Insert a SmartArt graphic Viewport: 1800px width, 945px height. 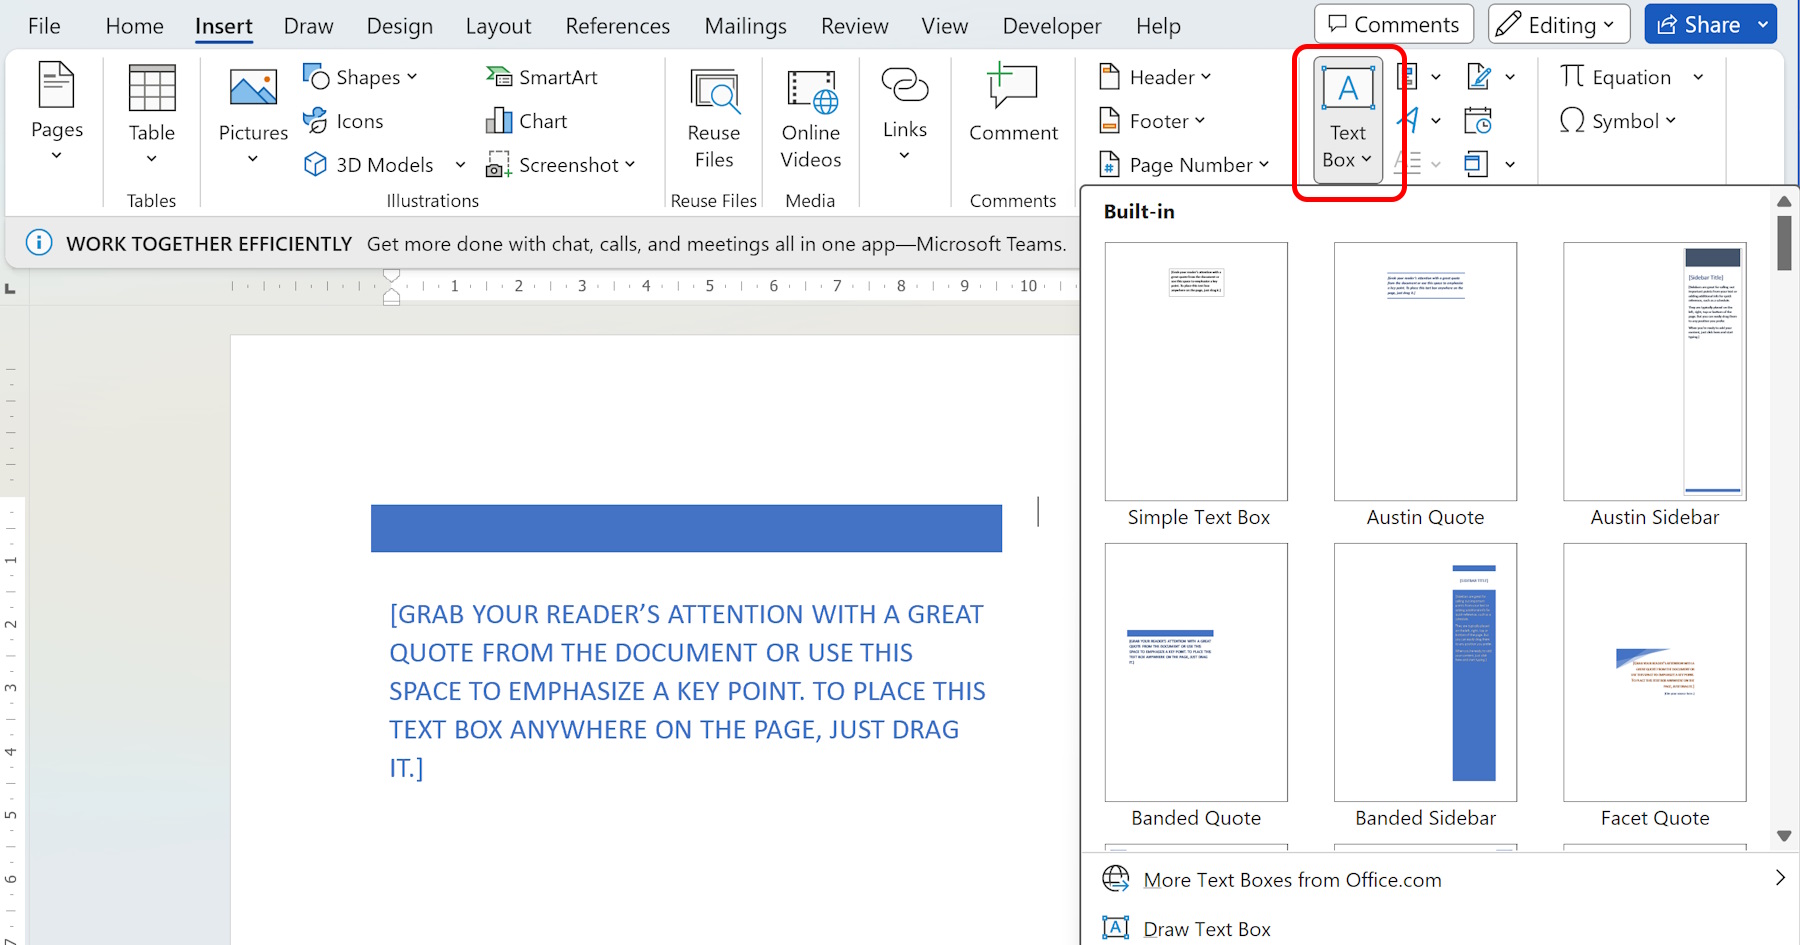[541, 76]
